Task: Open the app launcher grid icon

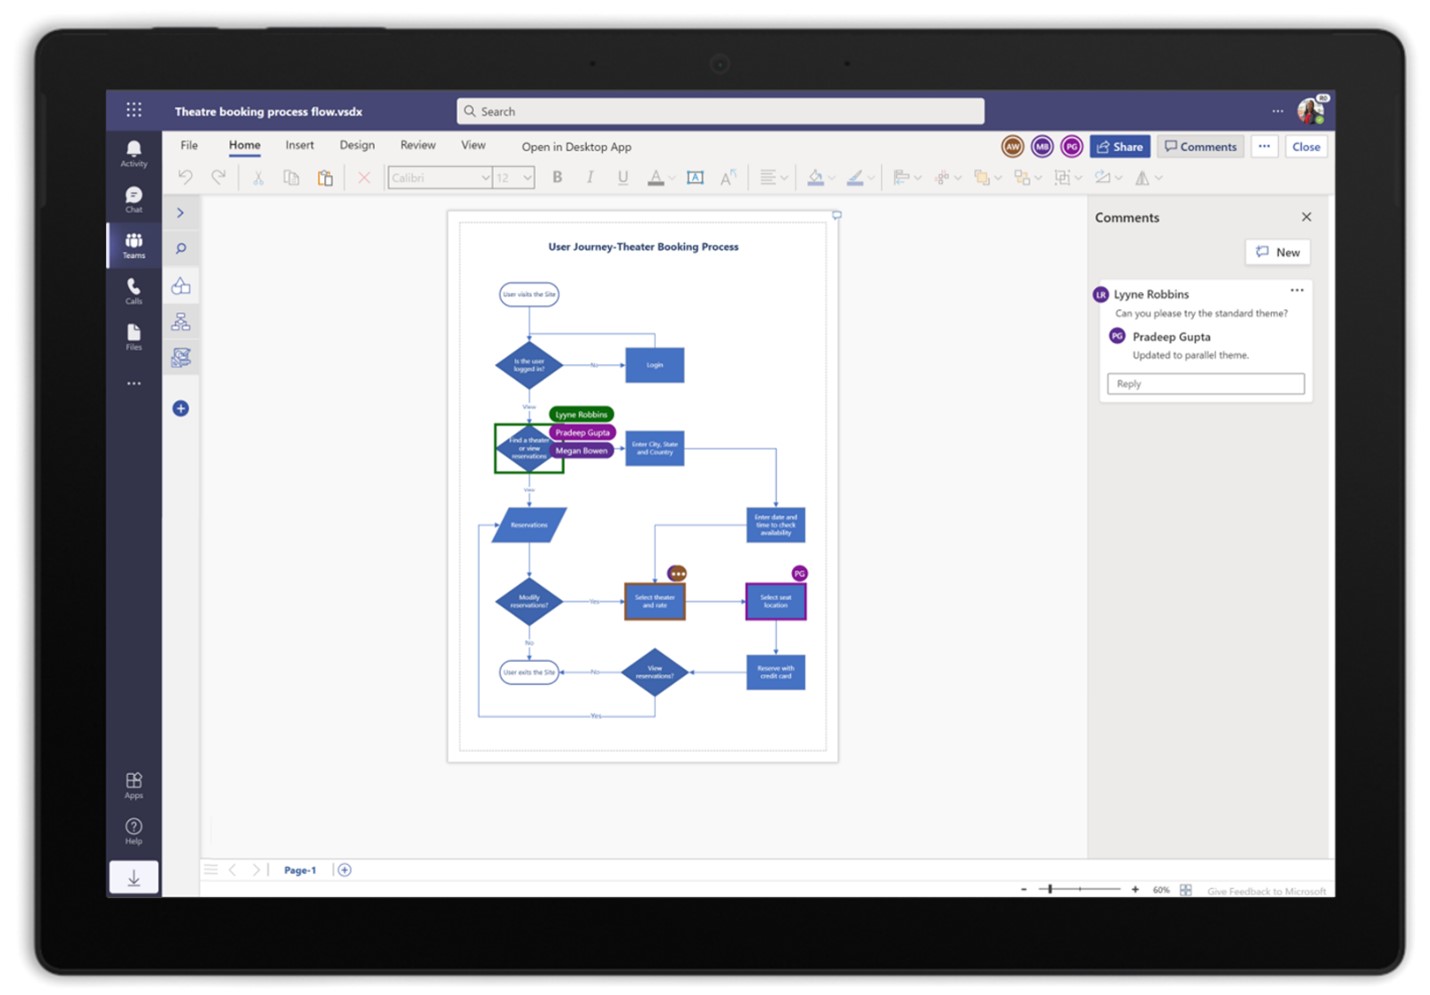Action: coord(134,110)
